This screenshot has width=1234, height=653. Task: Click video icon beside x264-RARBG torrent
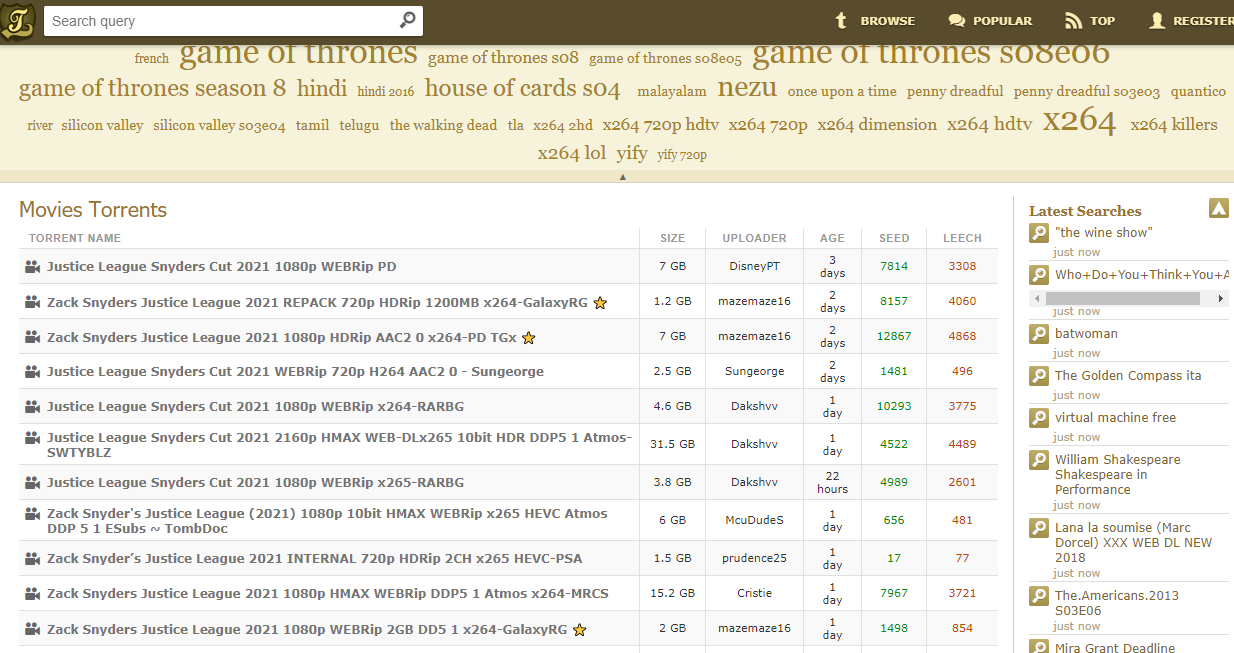click(x=33, y=406)
